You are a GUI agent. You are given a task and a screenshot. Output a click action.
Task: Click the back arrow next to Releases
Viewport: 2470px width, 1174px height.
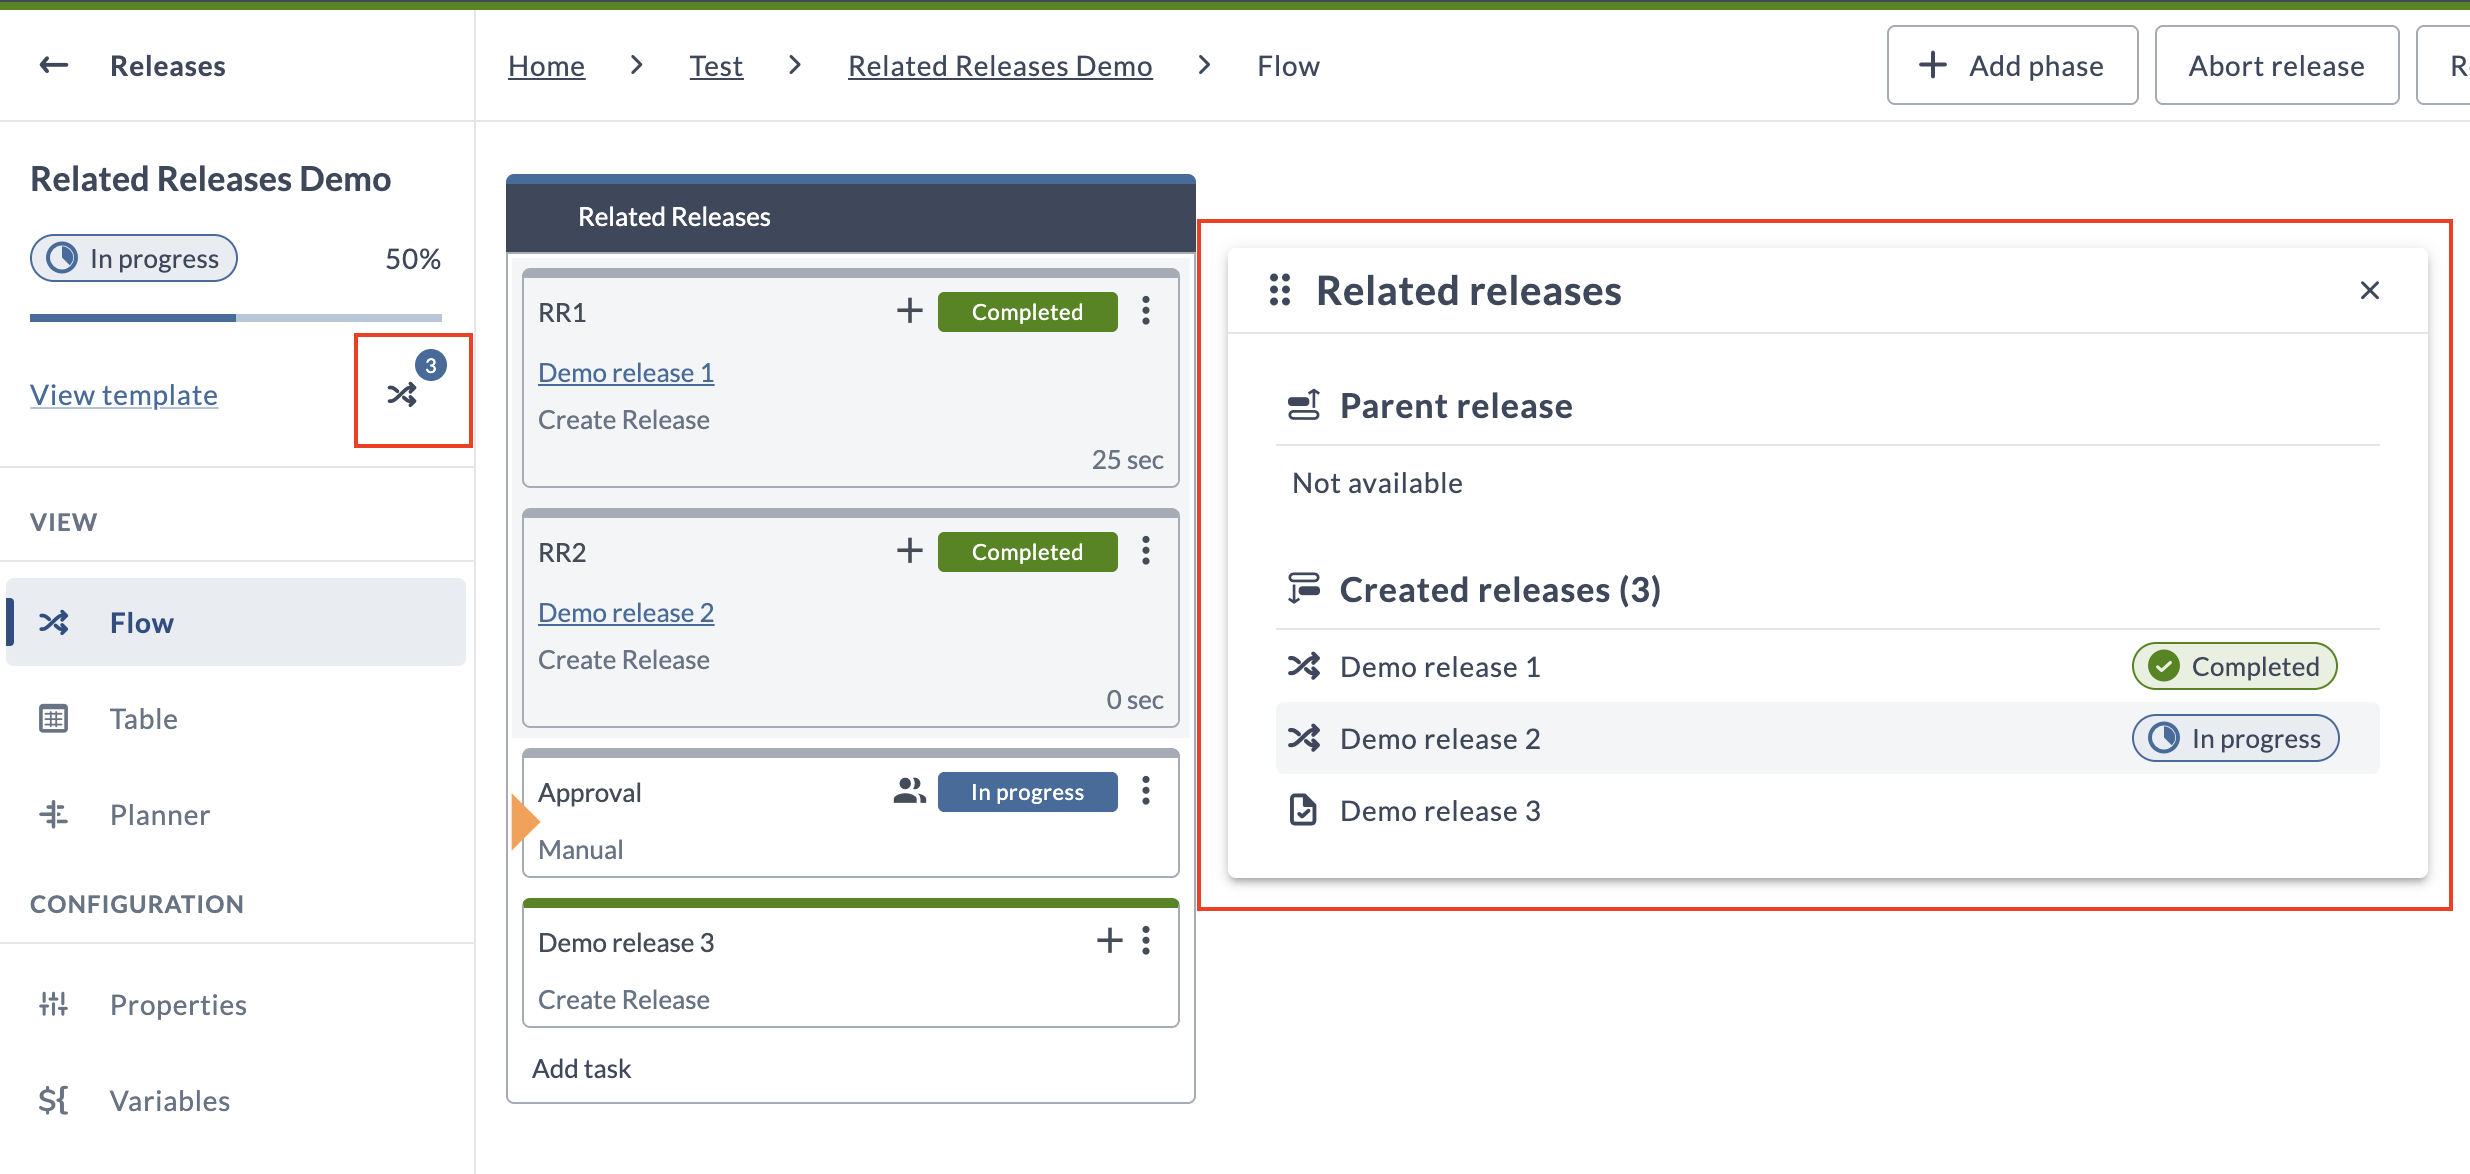click(53, 66)
